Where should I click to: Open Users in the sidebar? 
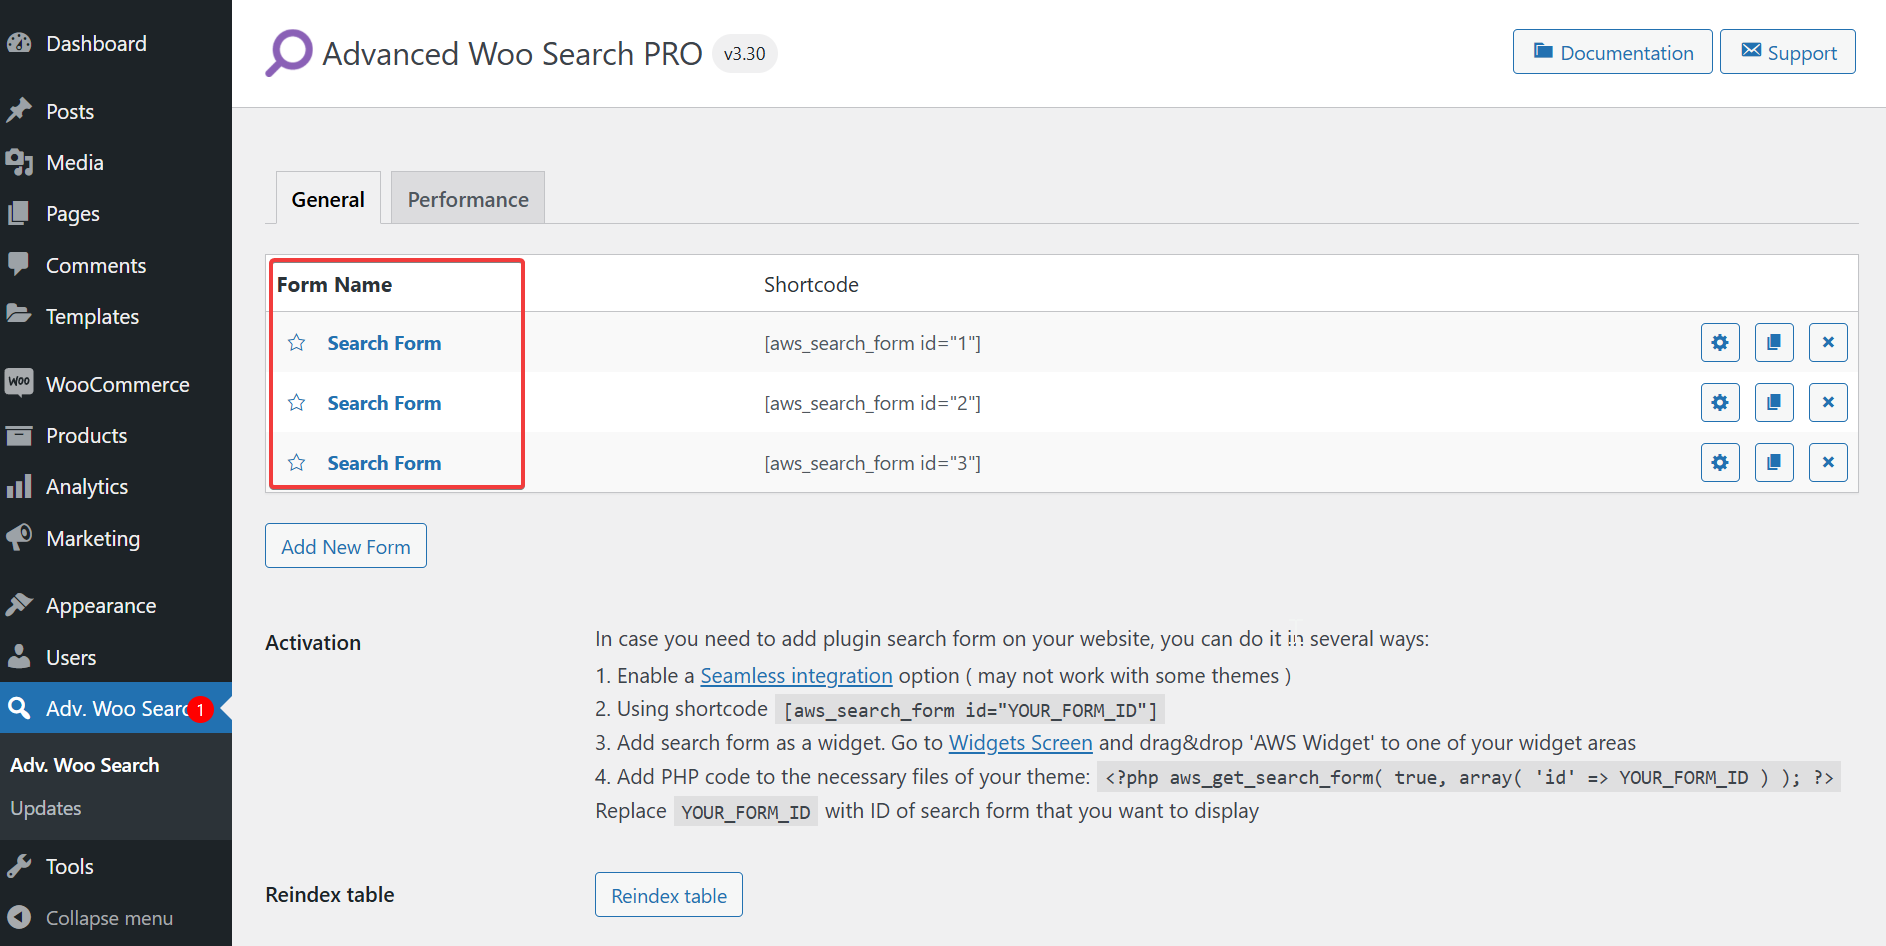(116, 657)
